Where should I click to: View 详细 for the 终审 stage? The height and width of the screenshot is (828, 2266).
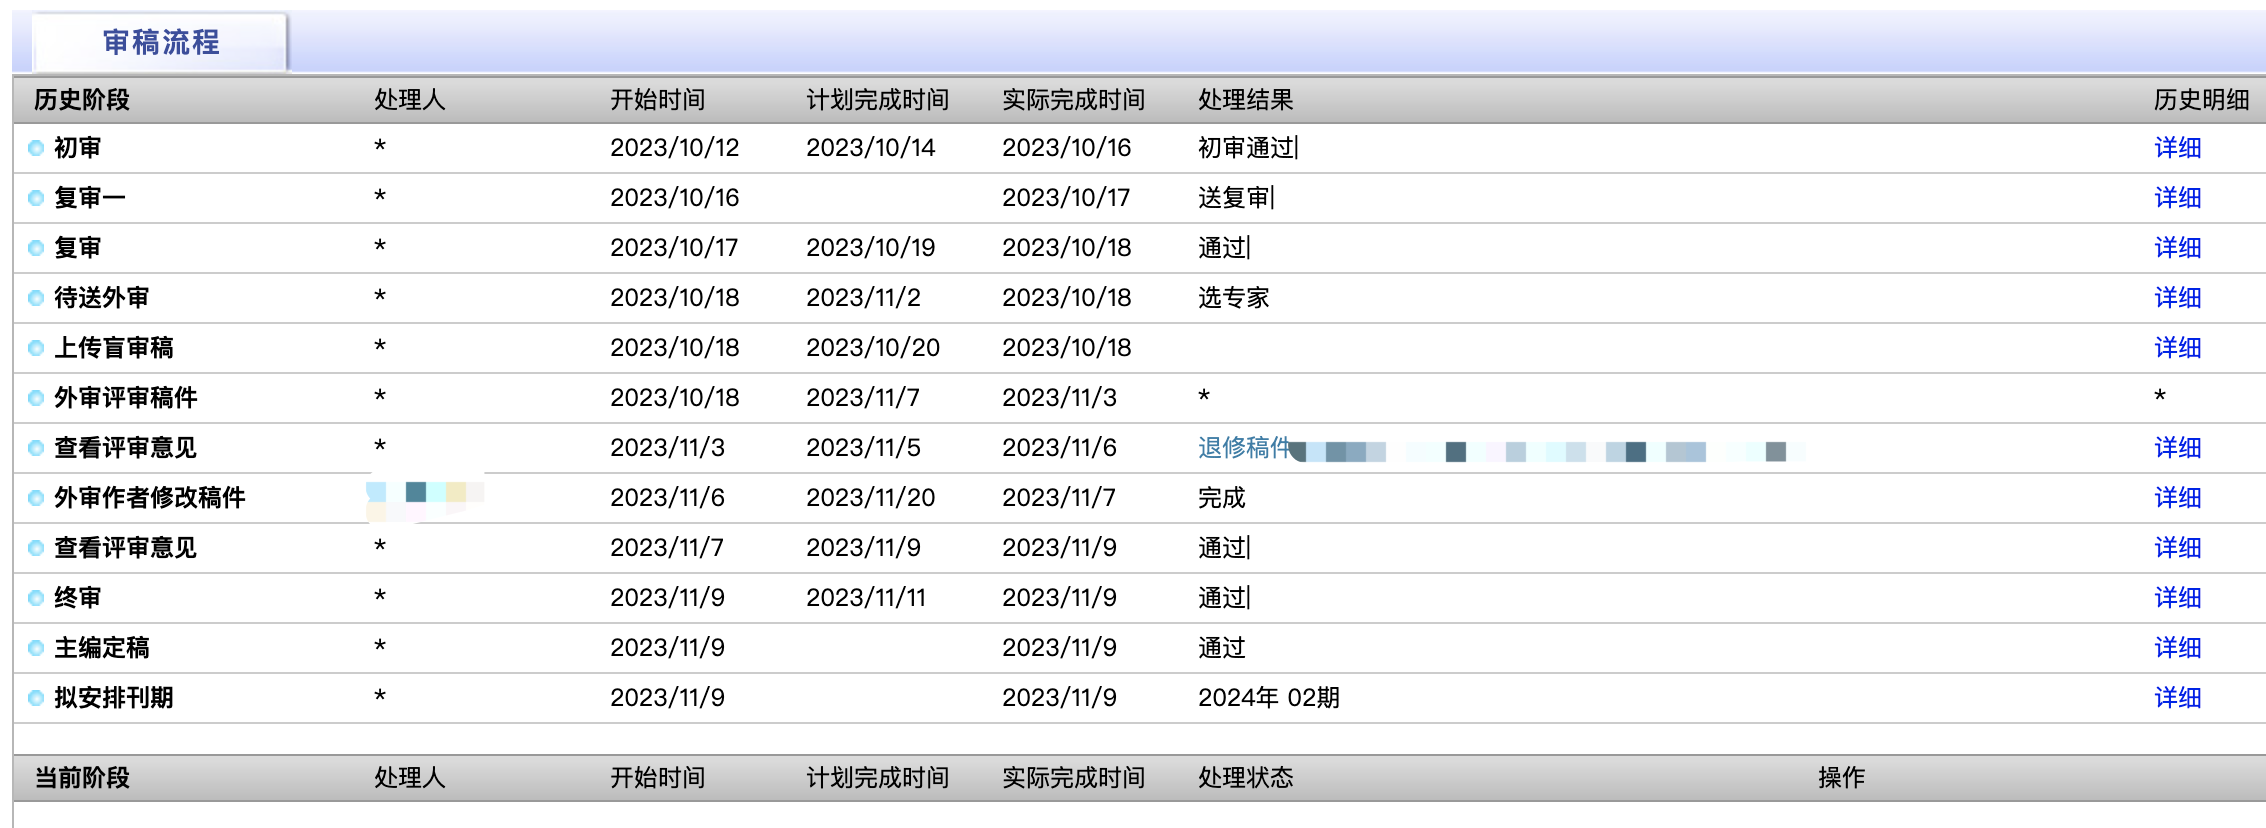2177,598
